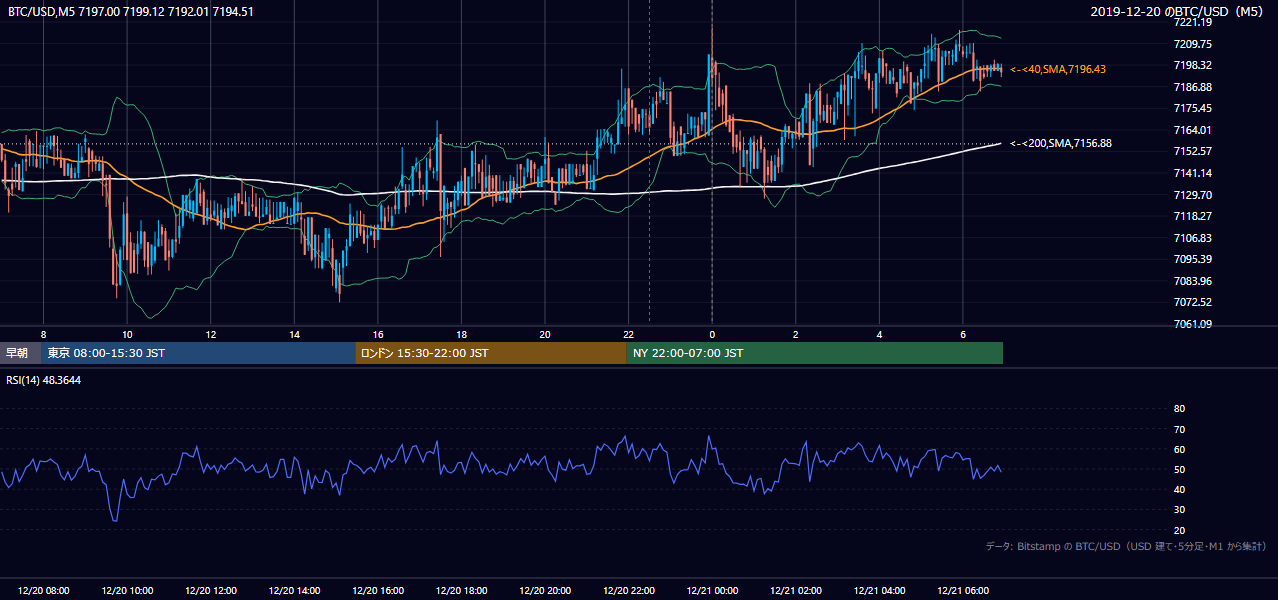Select the 200 SMA 7156.88 label
This screenshot has height=600, width=1278.
(1061, 143)
